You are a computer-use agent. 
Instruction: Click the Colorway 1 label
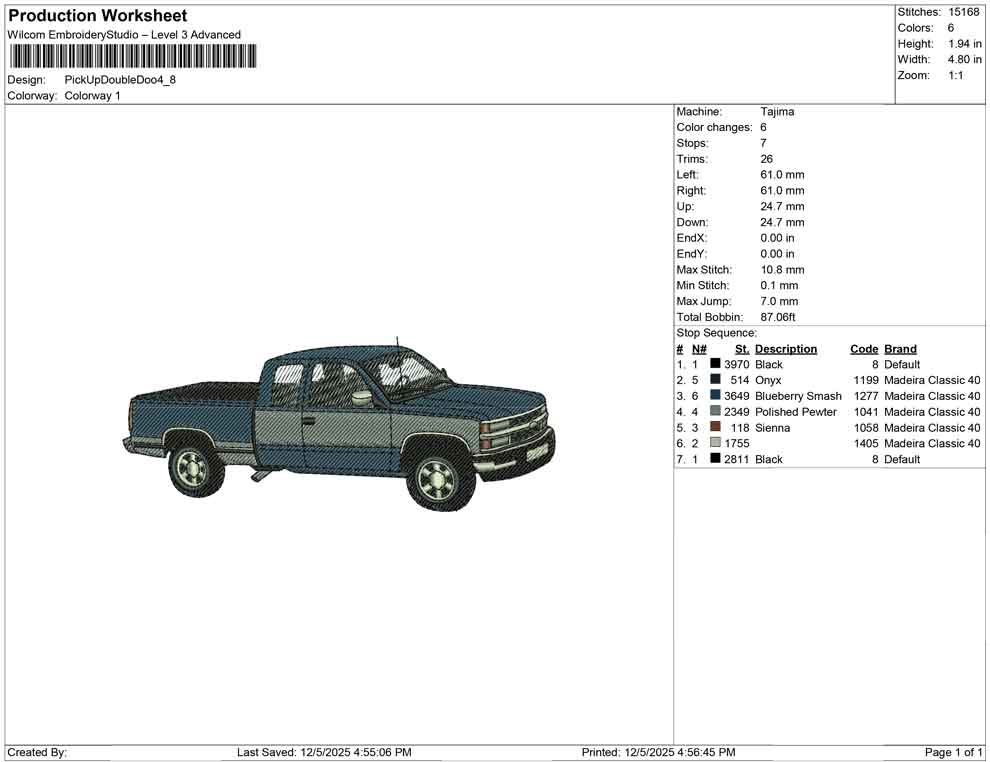pyautogui.click(x=91, y=96)
